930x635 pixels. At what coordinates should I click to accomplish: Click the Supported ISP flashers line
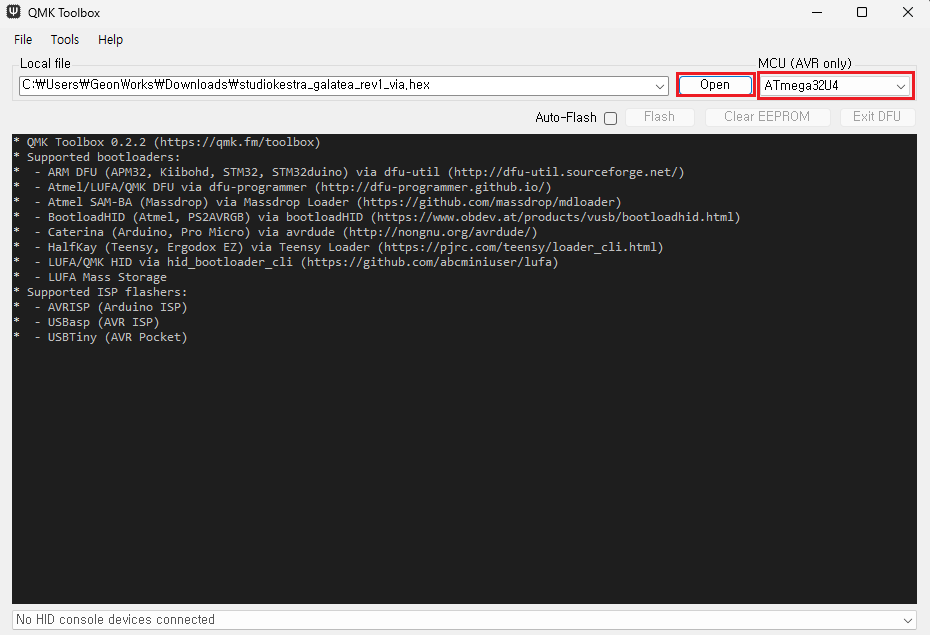(x=101, y=292)
